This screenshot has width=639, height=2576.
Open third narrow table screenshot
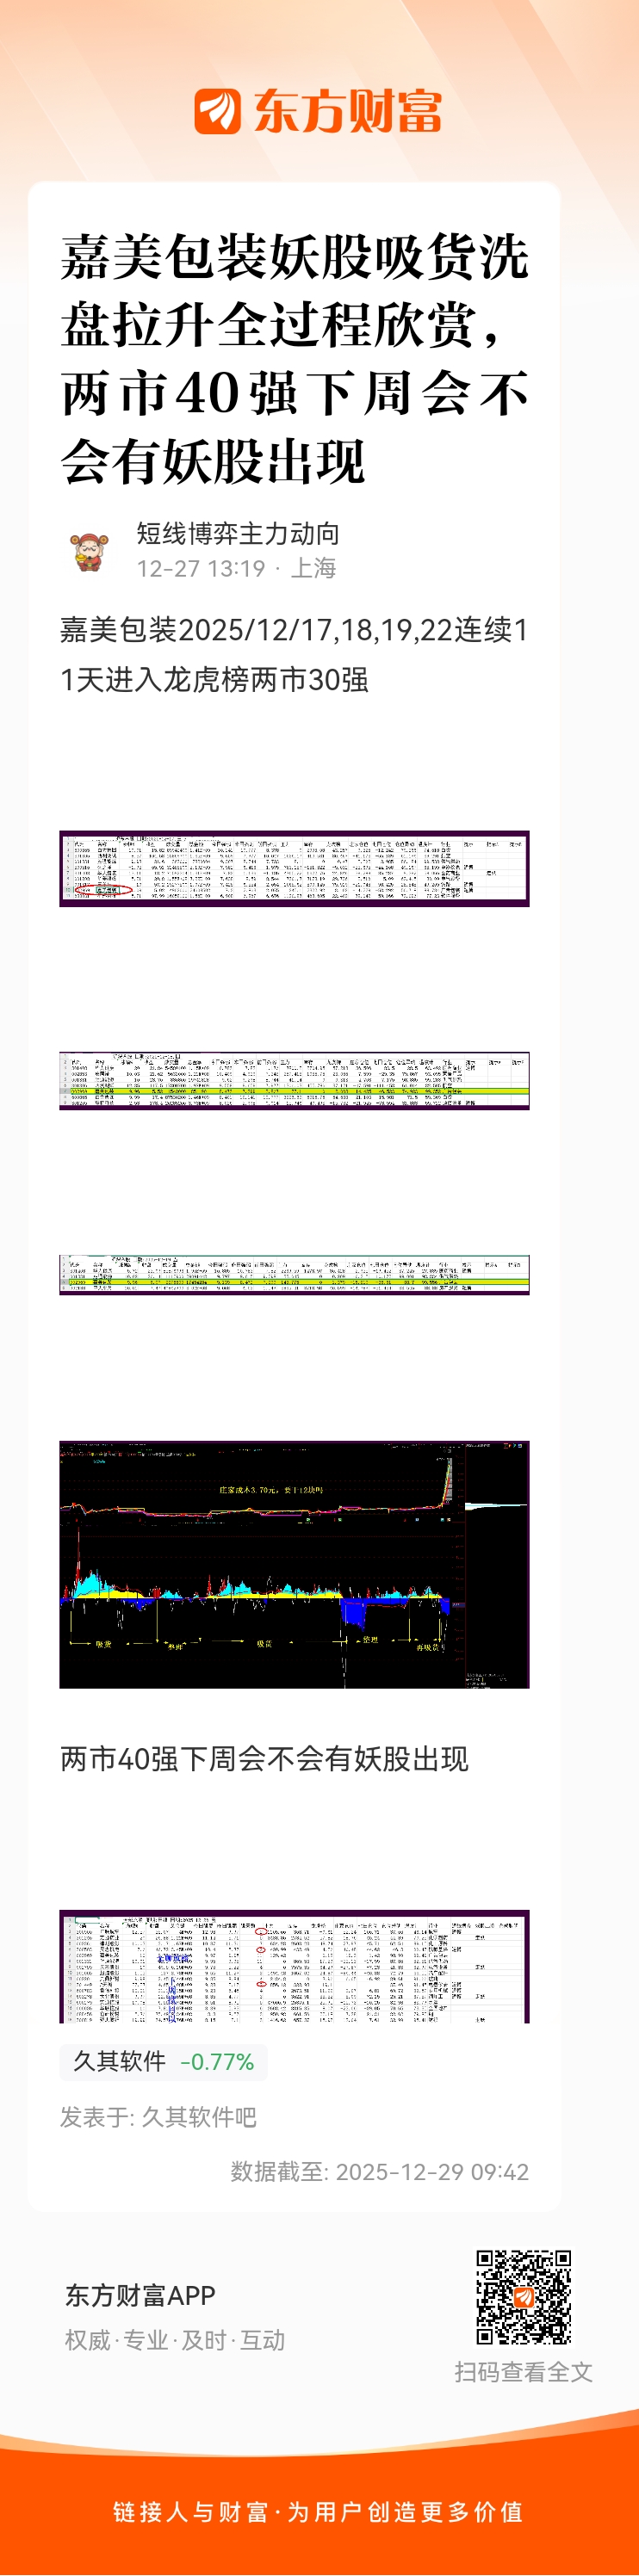(x=294, y=1275)
